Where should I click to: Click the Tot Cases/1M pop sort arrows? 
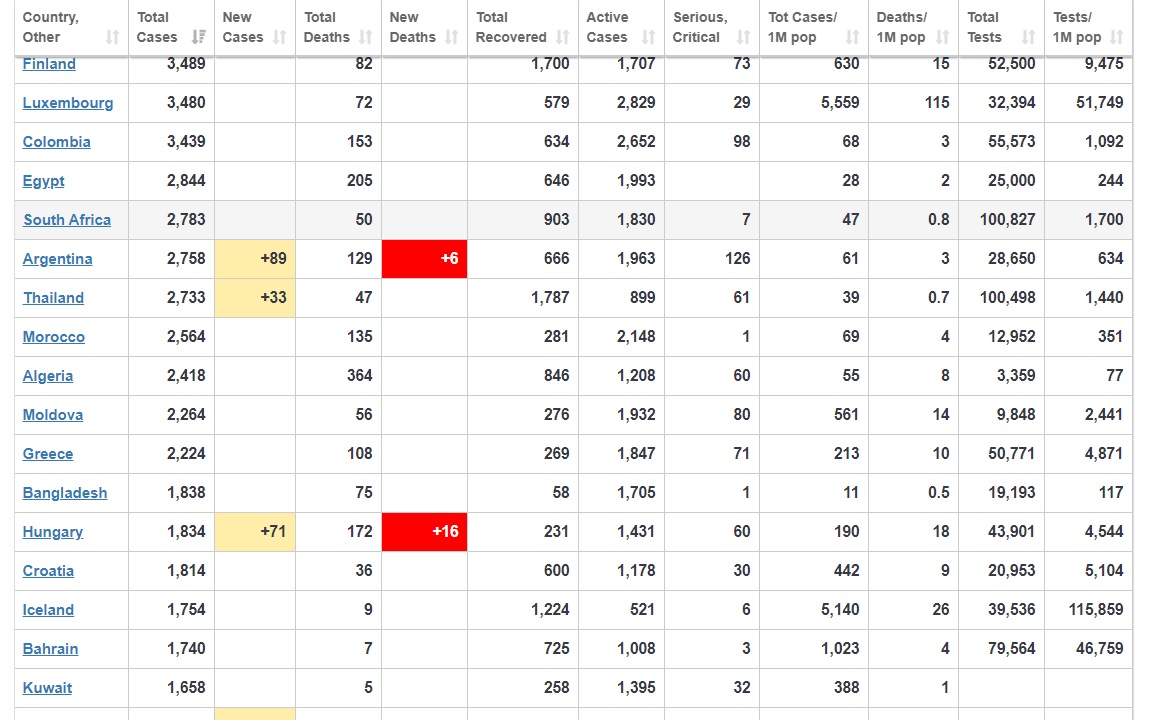(852, 37)
